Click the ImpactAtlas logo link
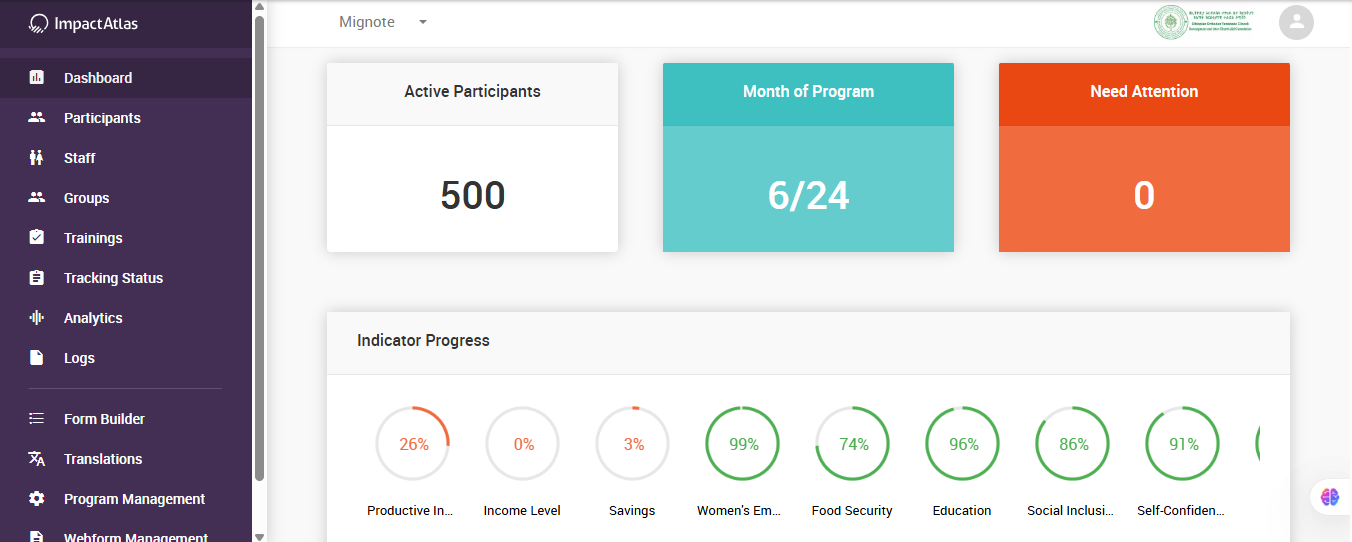Image resolution: width=1352 pixels, height=542 pixels. (x=84, y=24)
